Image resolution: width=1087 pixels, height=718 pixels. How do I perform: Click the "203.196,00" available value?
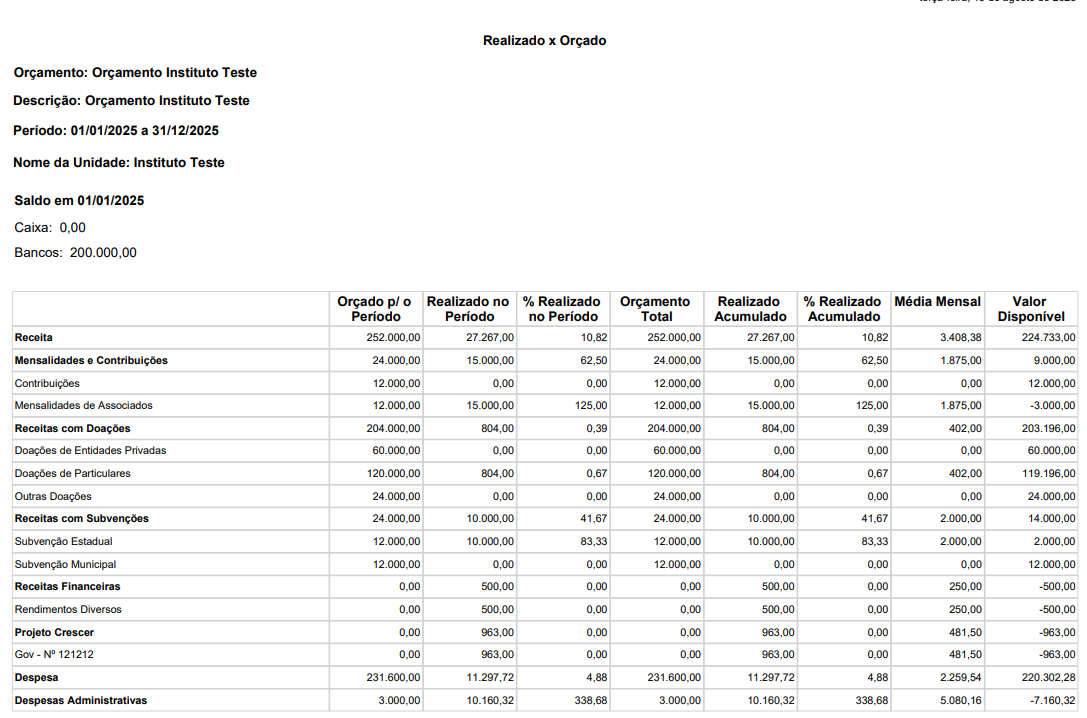(1048, 428)
